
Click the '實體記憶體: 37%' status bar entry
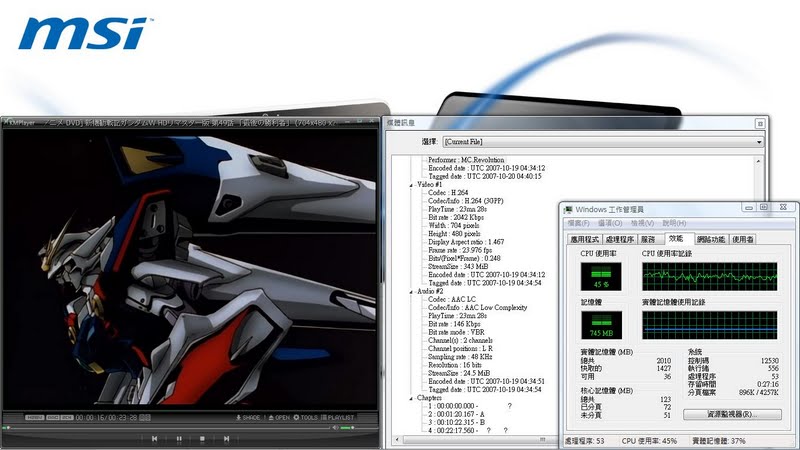click(718, 441)
